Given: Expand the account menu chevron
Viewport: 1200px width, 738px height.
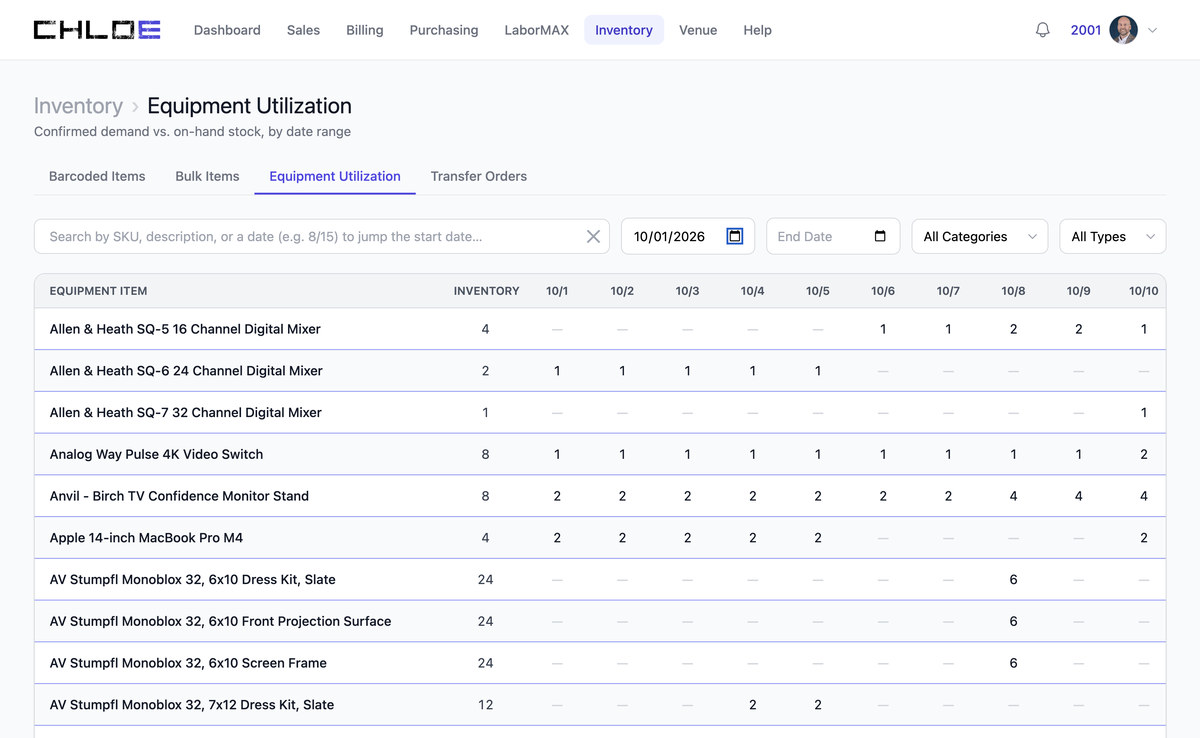Looking at the screenshot, I should point(1152,30).
